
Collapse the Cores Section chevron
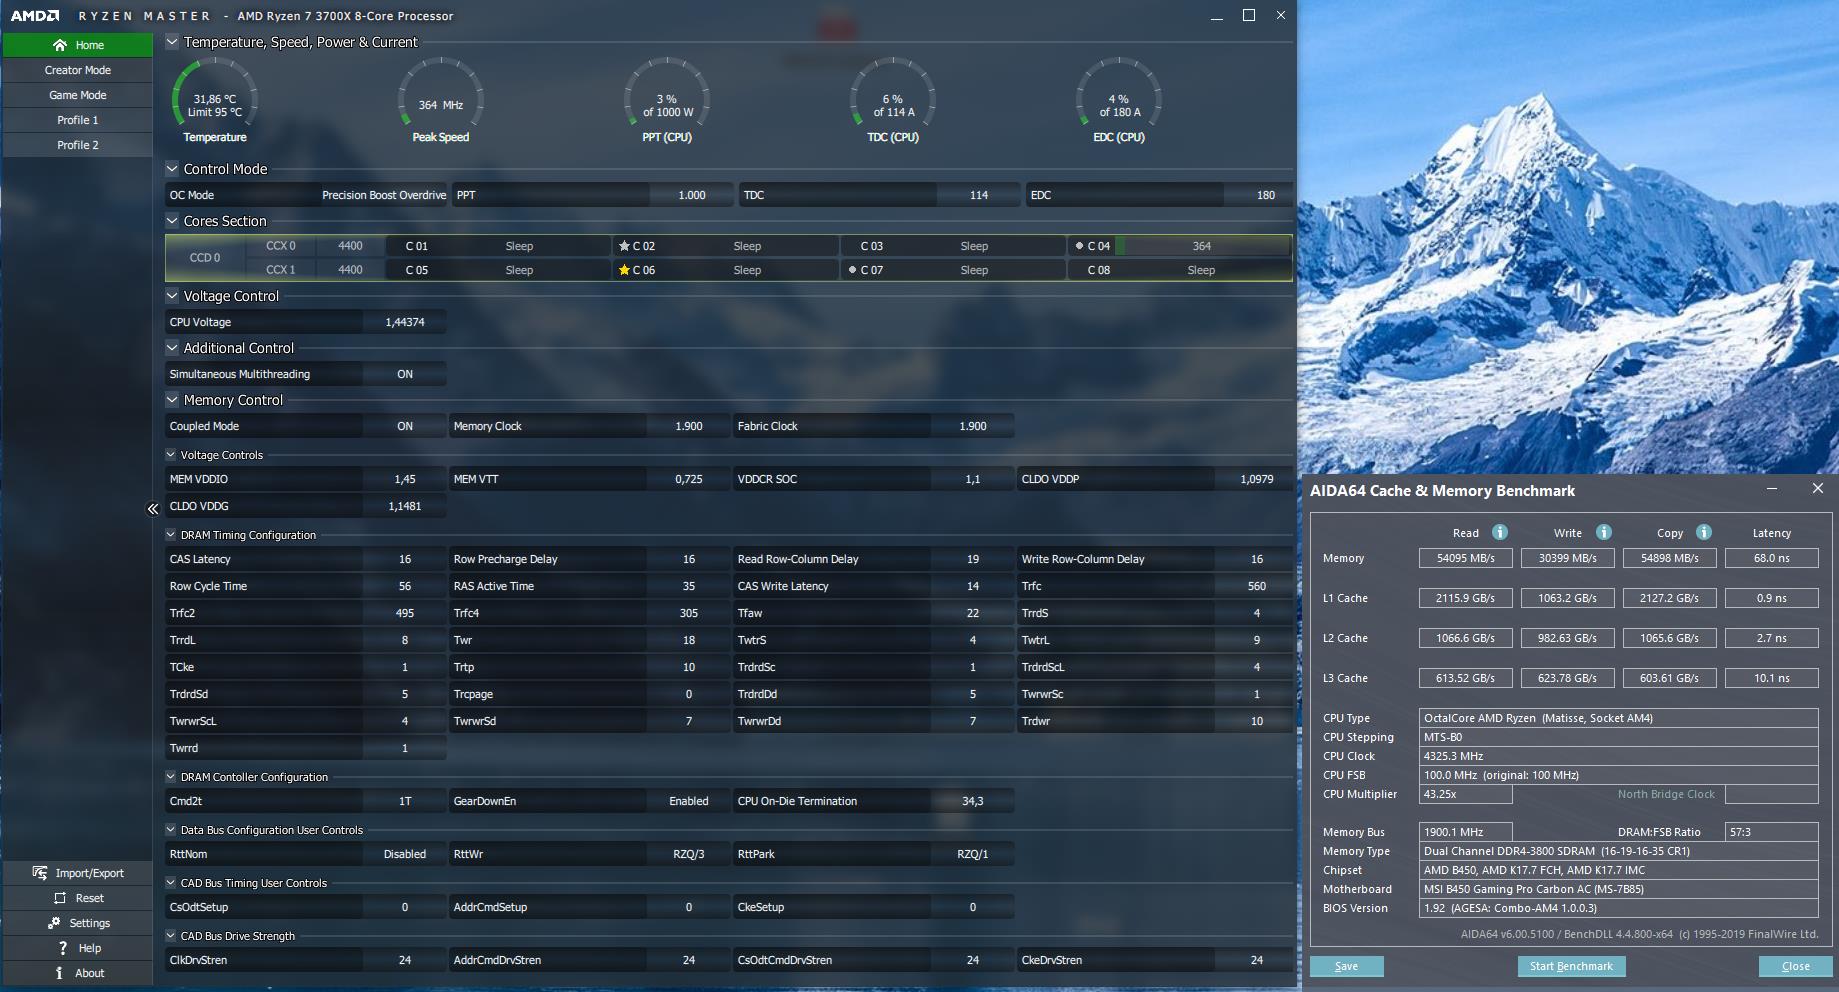point(172,221)
